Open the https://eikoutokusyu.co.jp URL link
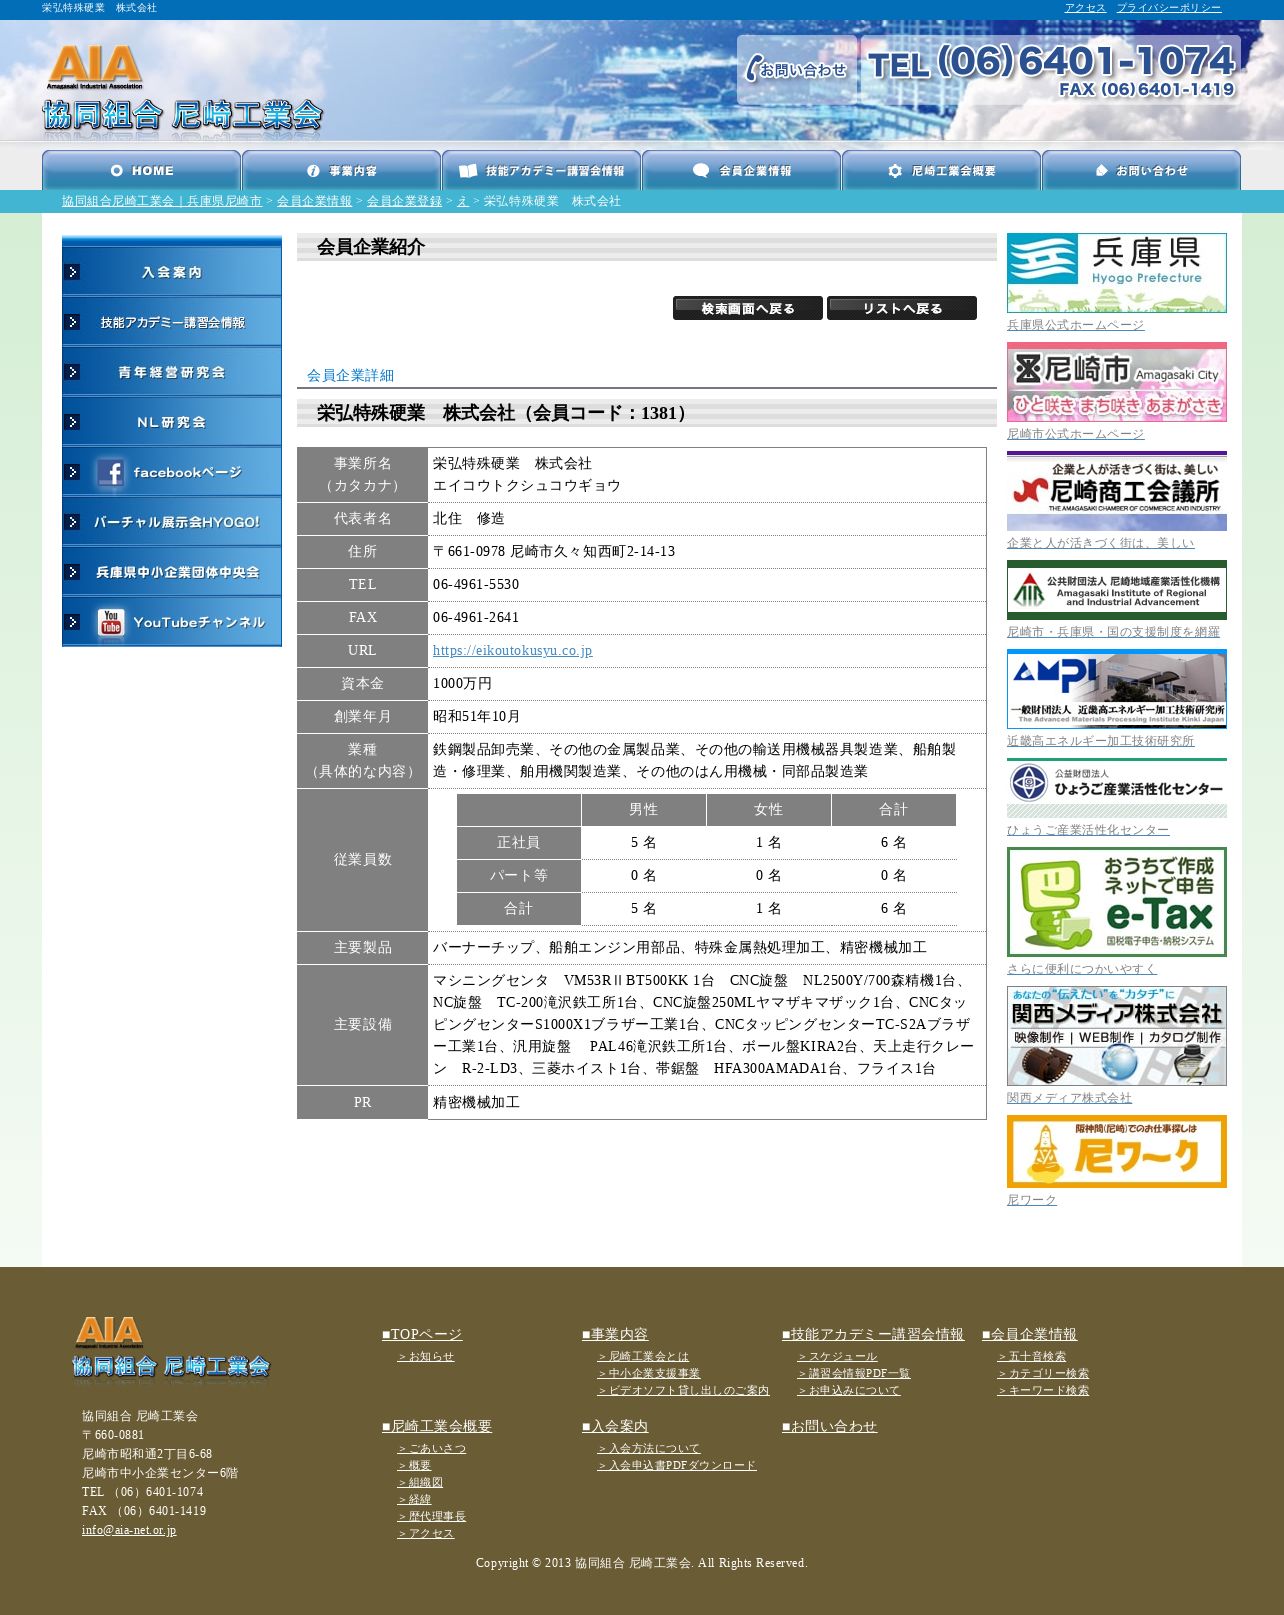 [x=512, y=651]
